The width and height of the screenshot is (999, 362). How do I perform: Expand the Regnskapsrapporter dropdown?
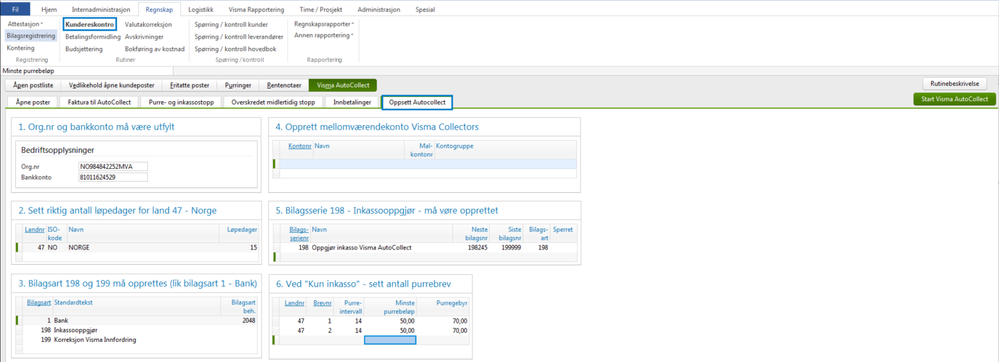(324, 24)
